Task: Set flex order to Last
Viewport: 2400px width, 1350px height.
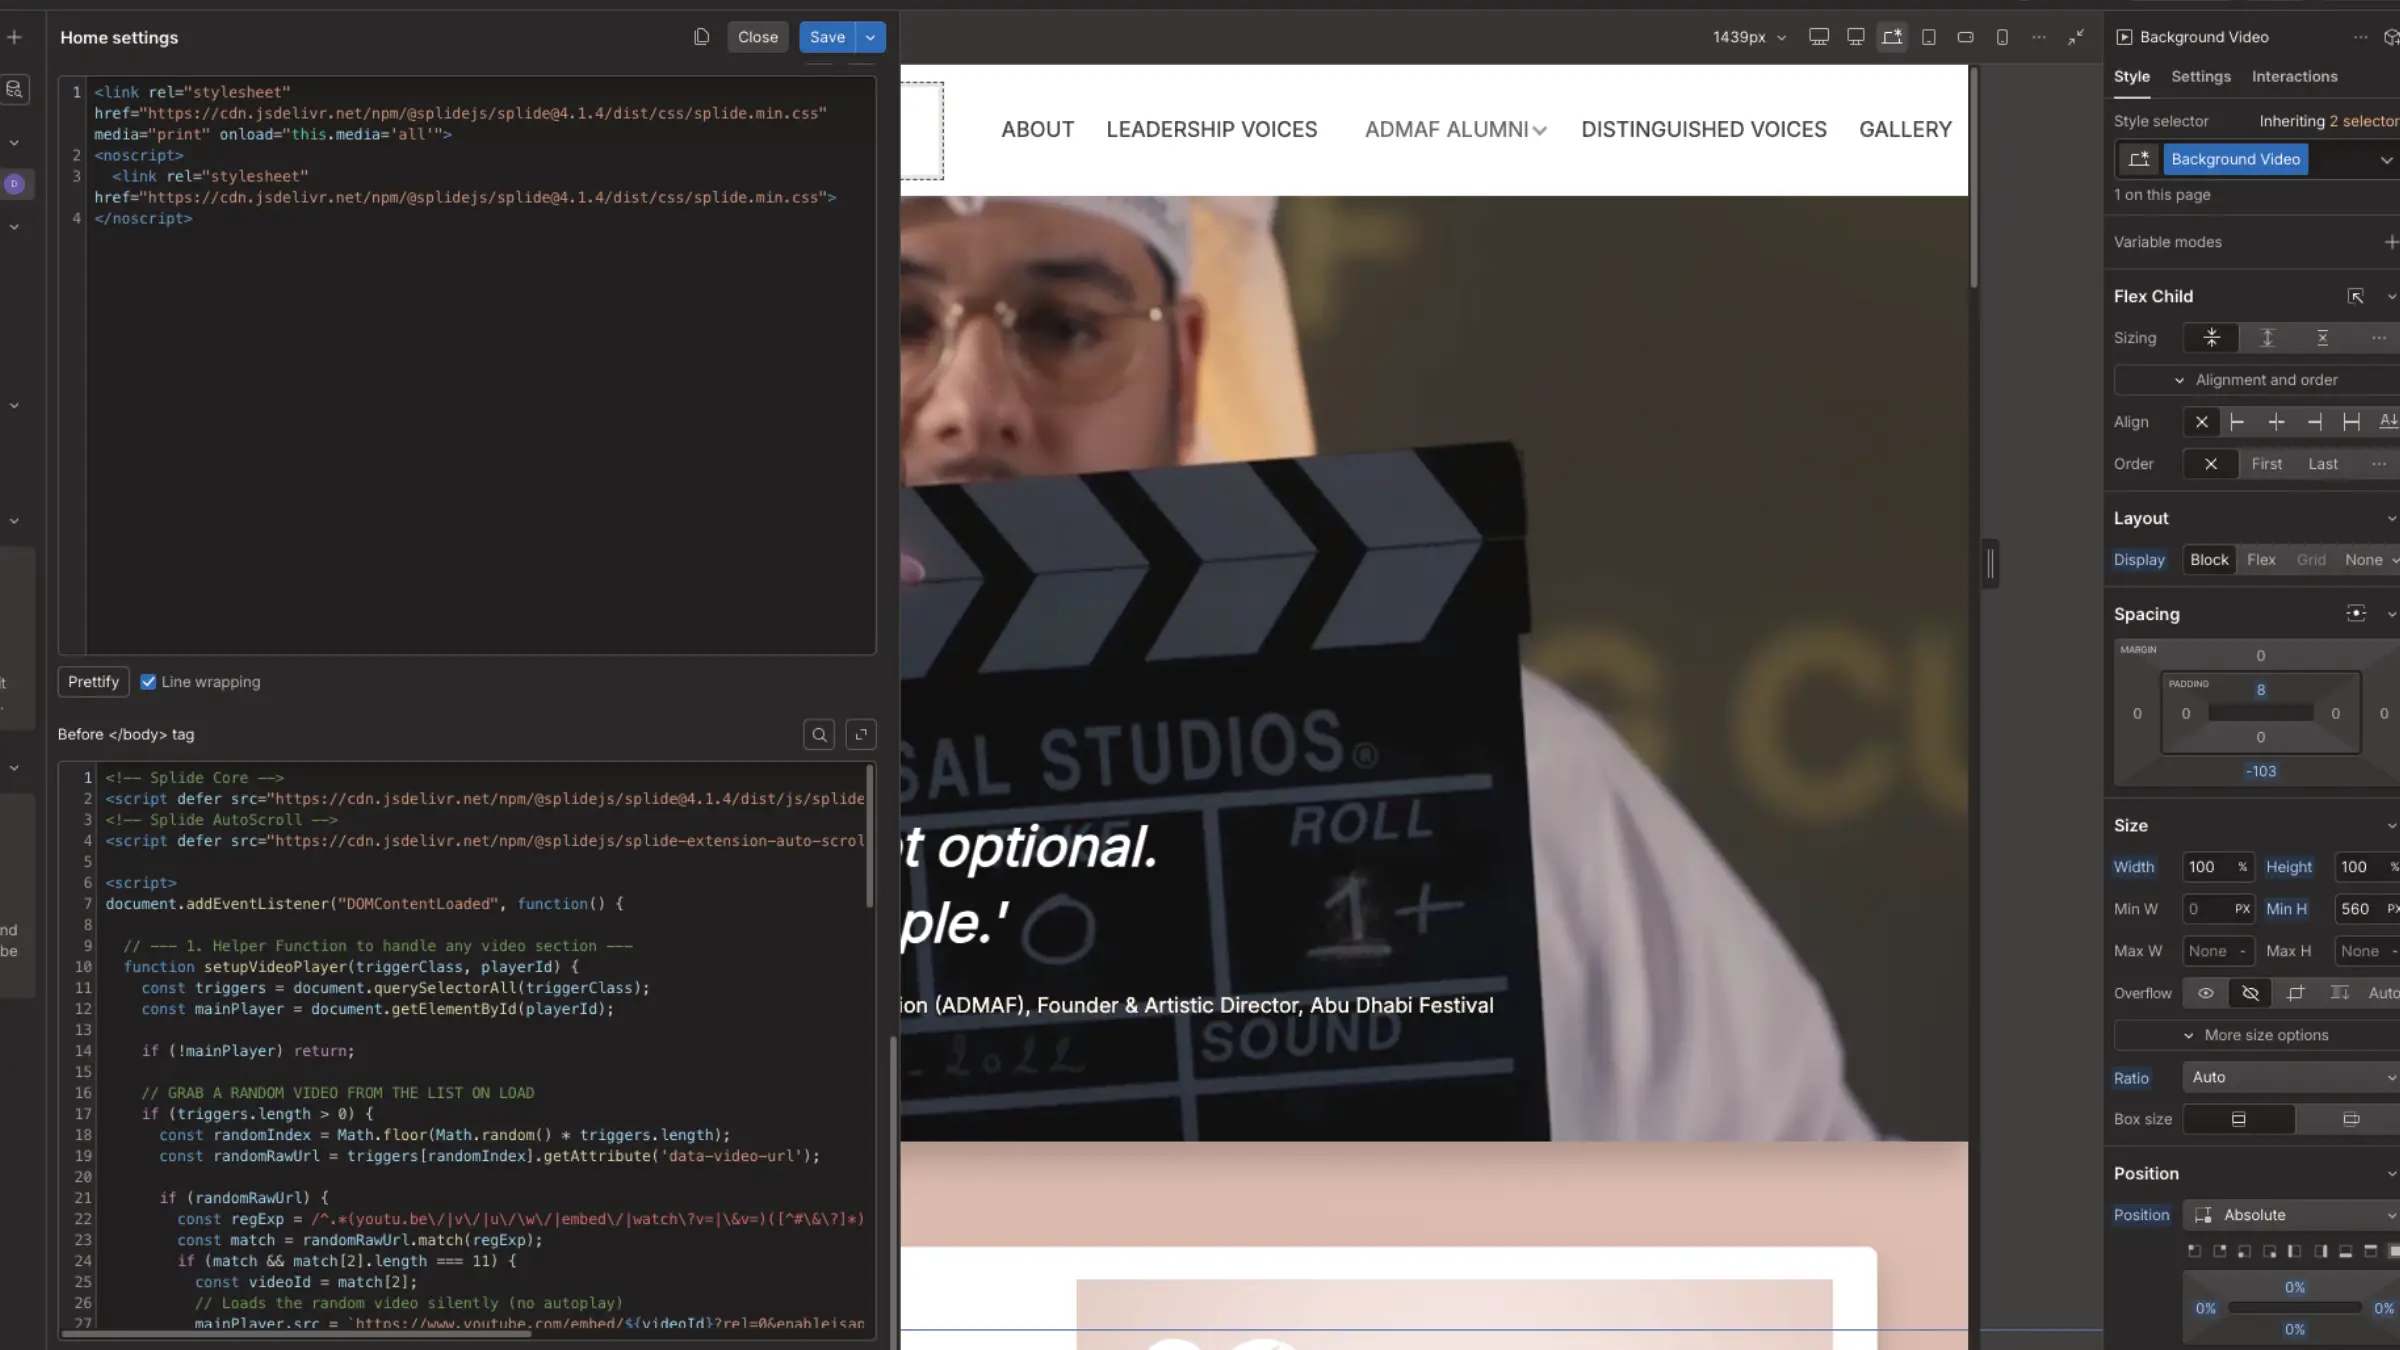Action: point(2322,464)
